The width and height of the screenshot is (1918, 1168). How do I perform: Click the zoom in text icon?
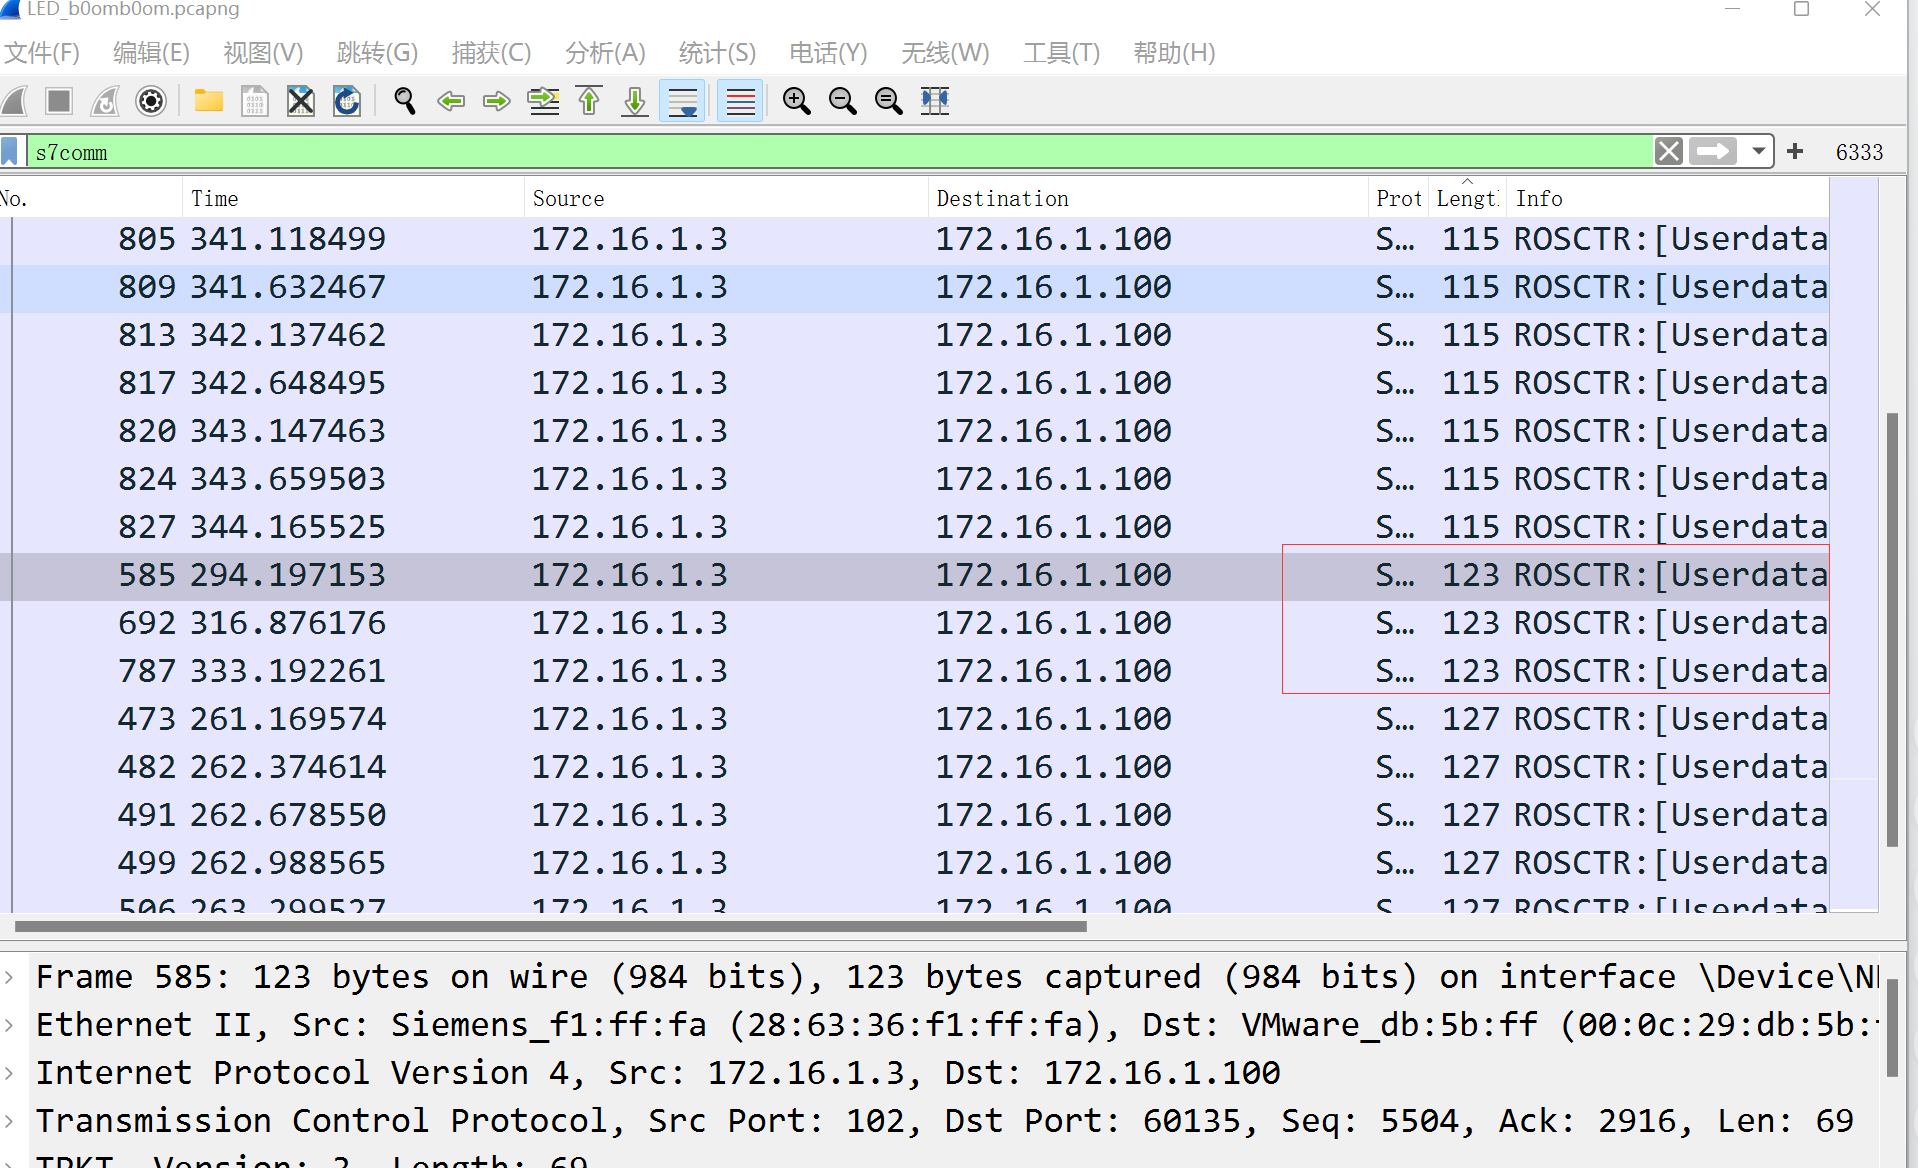797,101
